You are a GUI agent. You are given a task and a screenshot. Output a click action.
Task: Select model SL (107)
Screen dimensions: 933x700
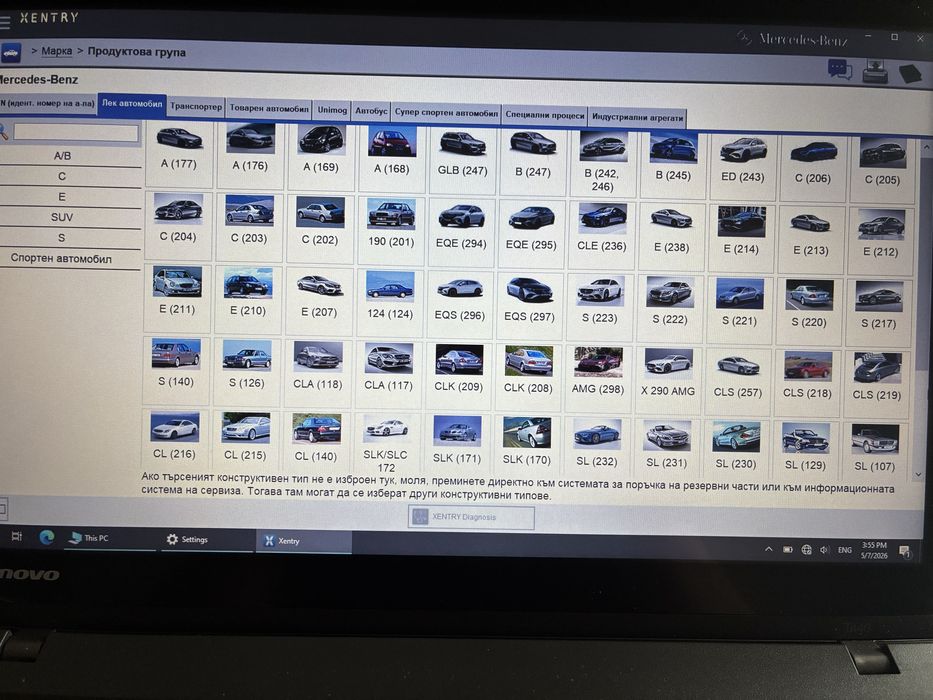click(874, 452)
